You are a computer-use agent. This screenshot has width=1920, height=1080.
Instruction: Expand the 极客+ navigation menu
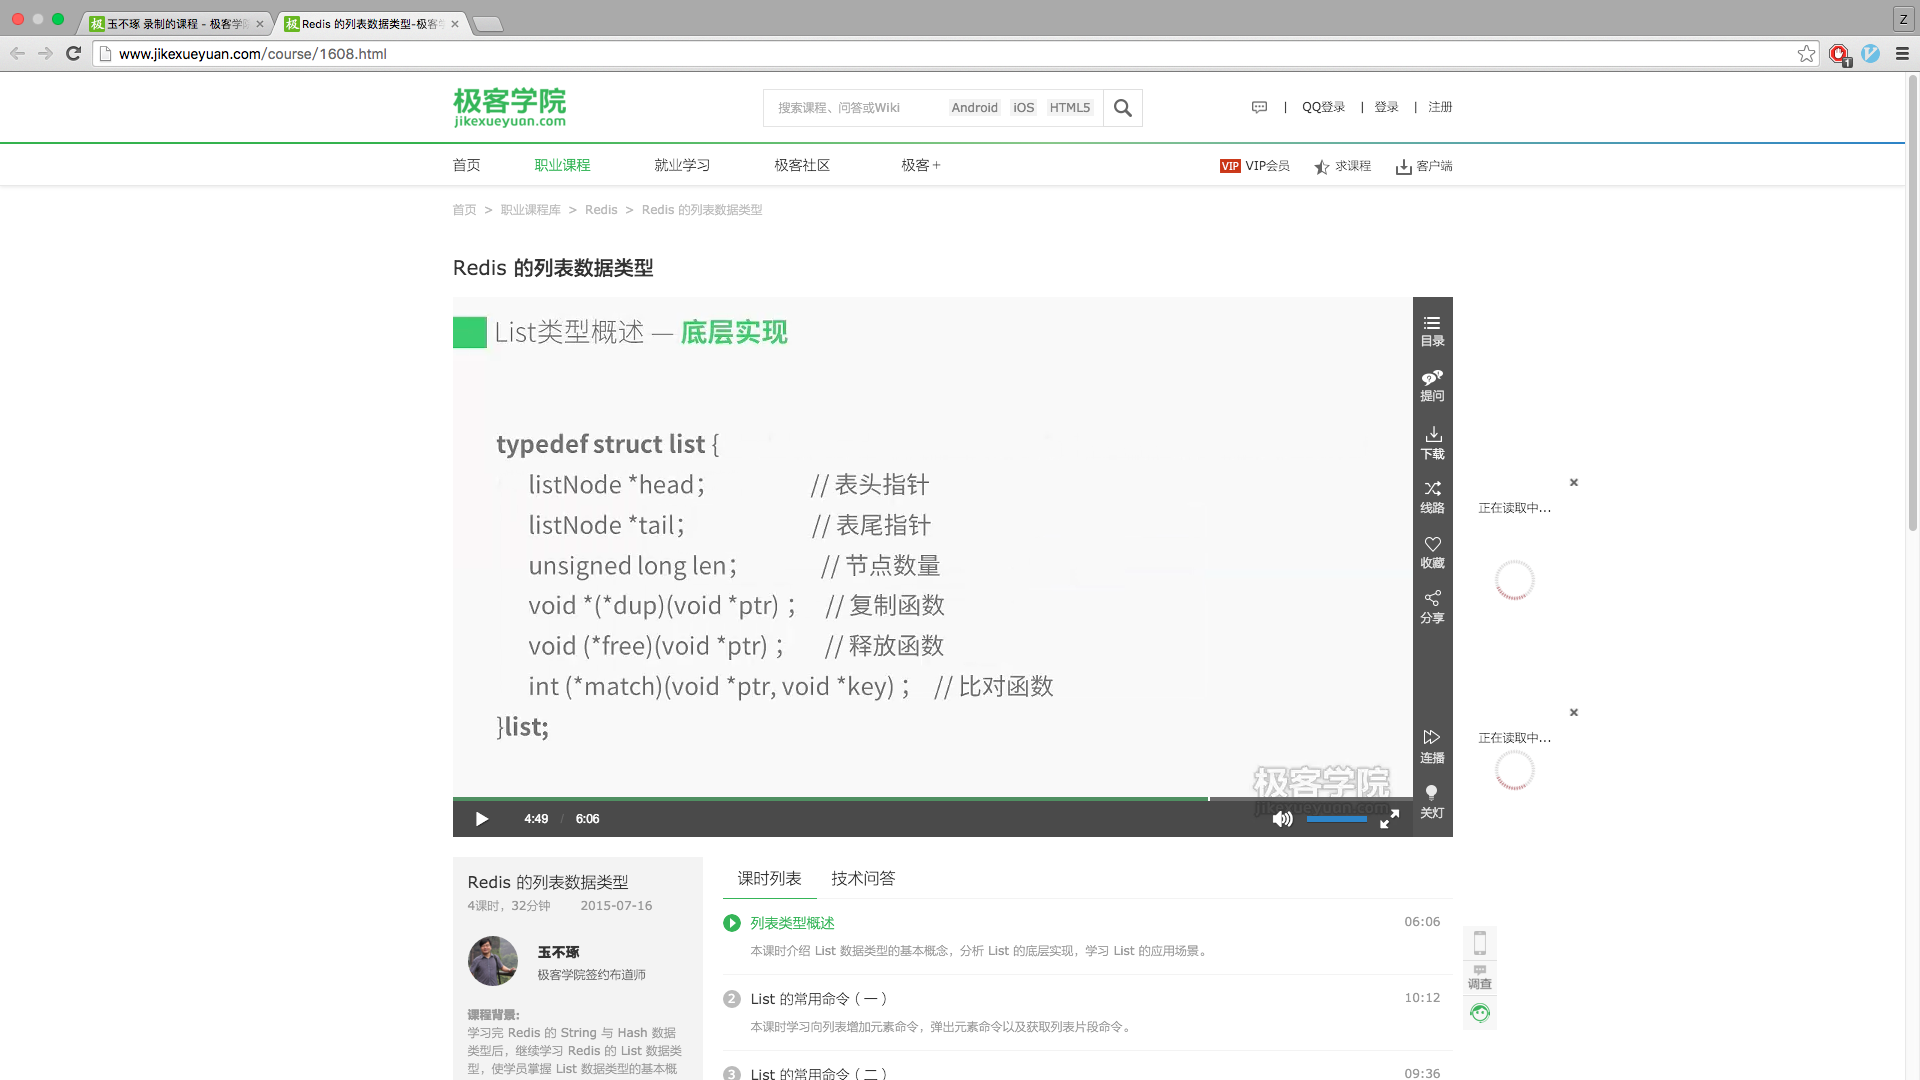point(920,165)
